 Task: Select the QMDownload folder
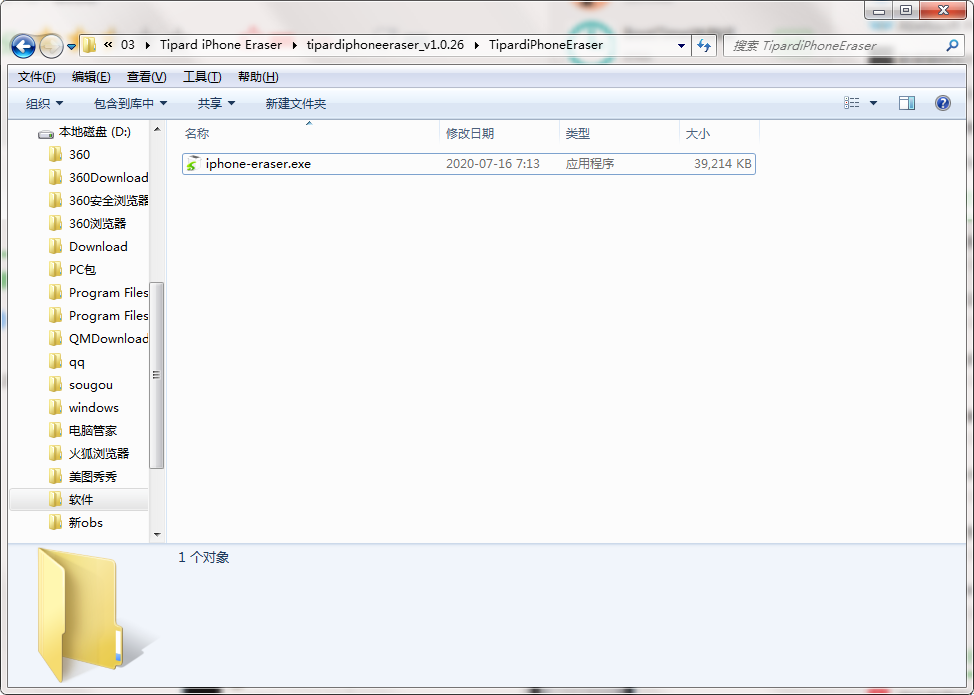pyautogui.click(x=109, y=338)
